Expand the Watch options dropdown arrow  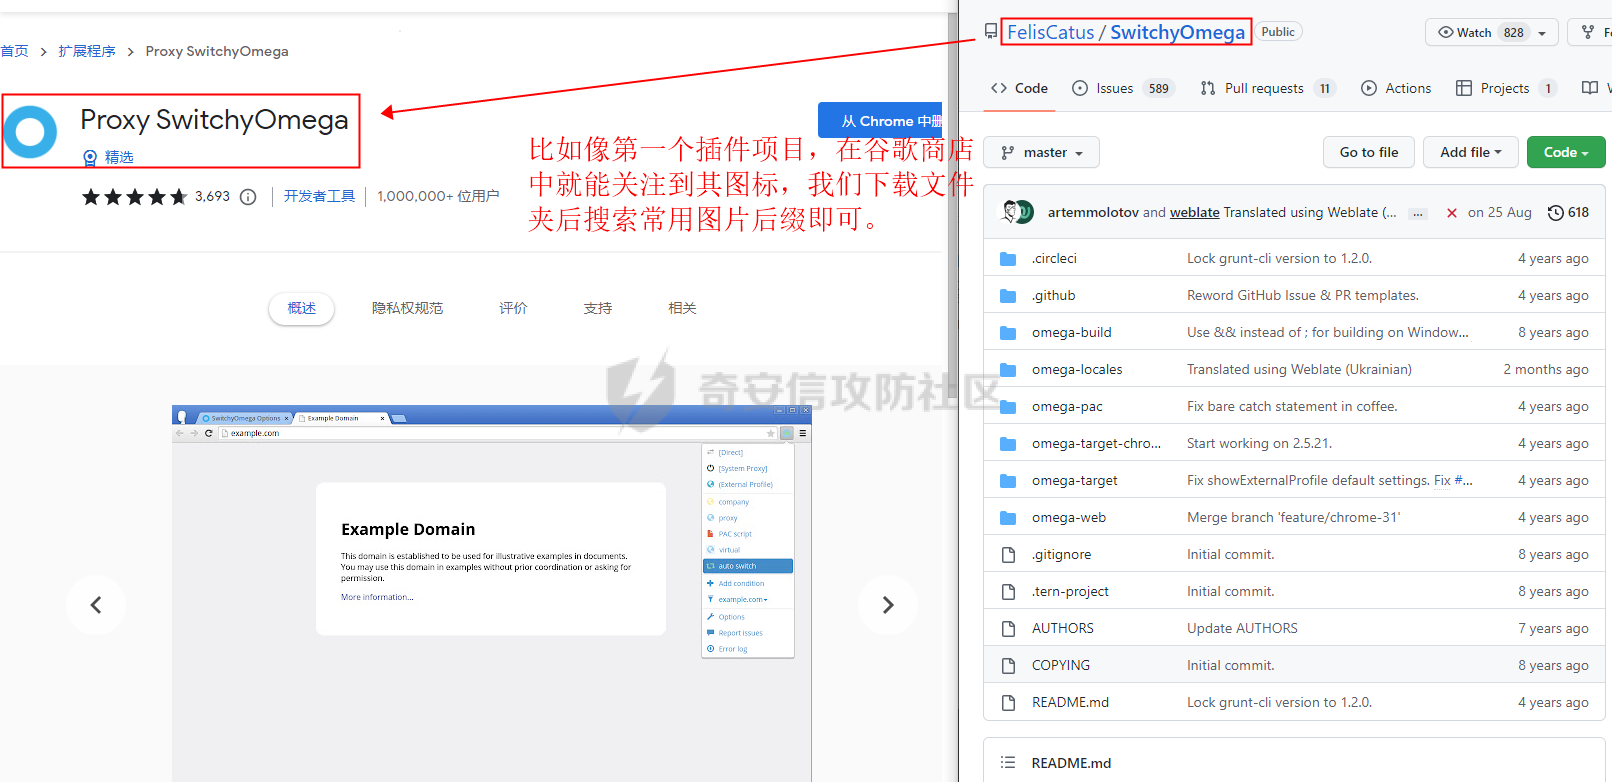1542,33
